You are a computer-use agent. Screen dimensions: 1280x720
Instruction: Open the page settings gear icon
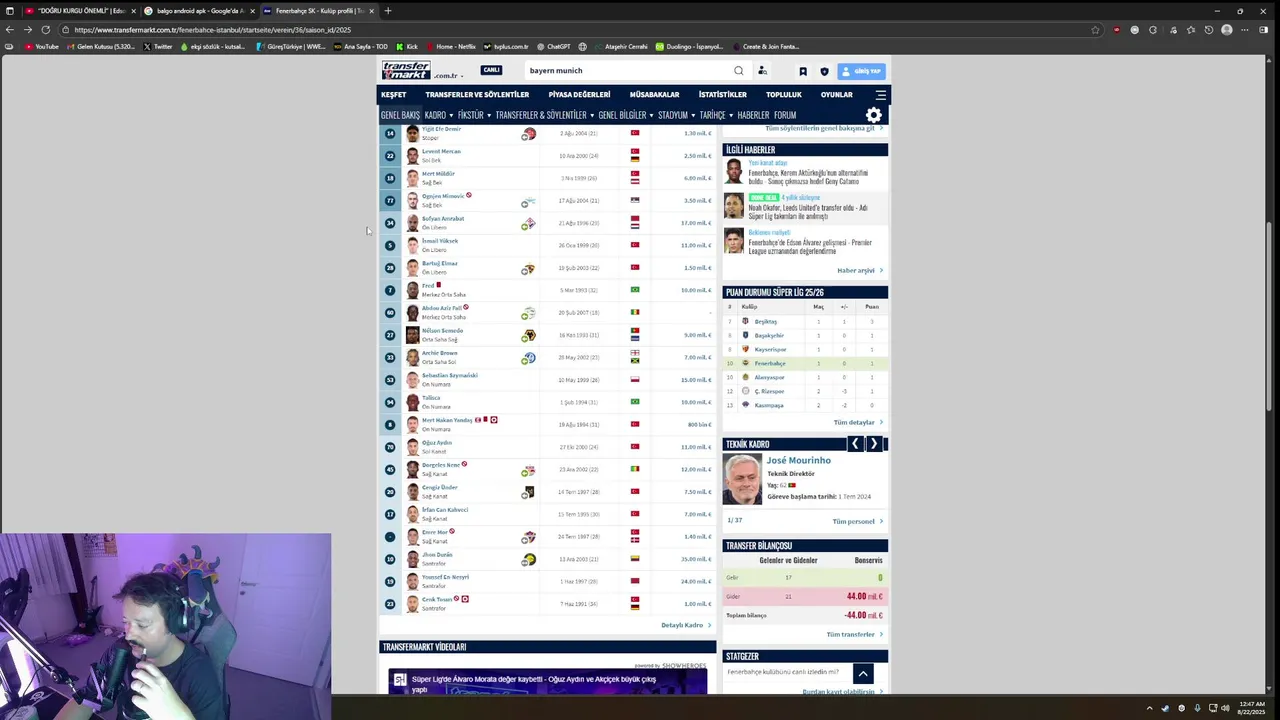[874, 115]
